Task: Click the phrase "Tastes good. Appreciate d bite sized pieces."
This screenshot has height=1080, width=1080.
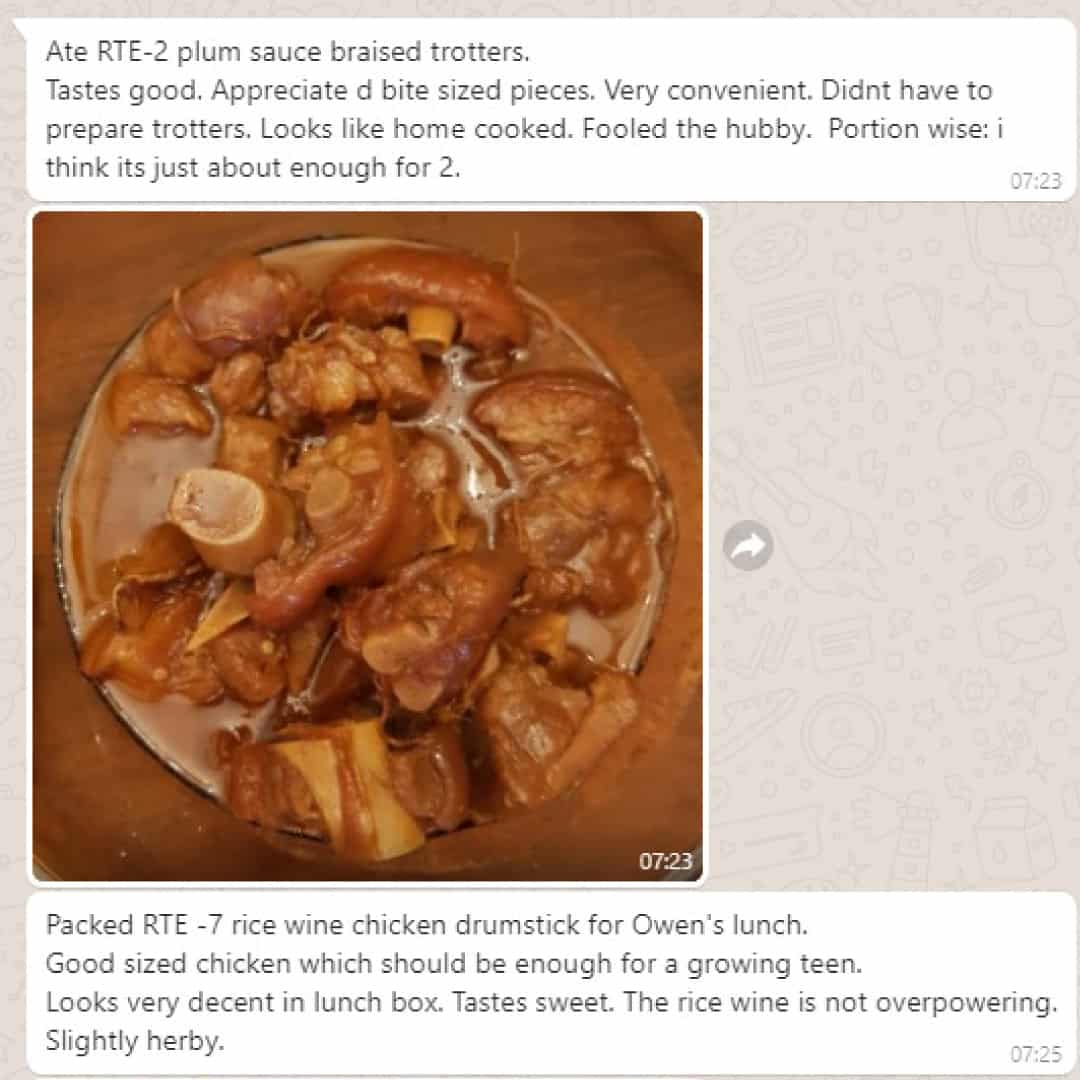Action: click(x=320, y=91)
